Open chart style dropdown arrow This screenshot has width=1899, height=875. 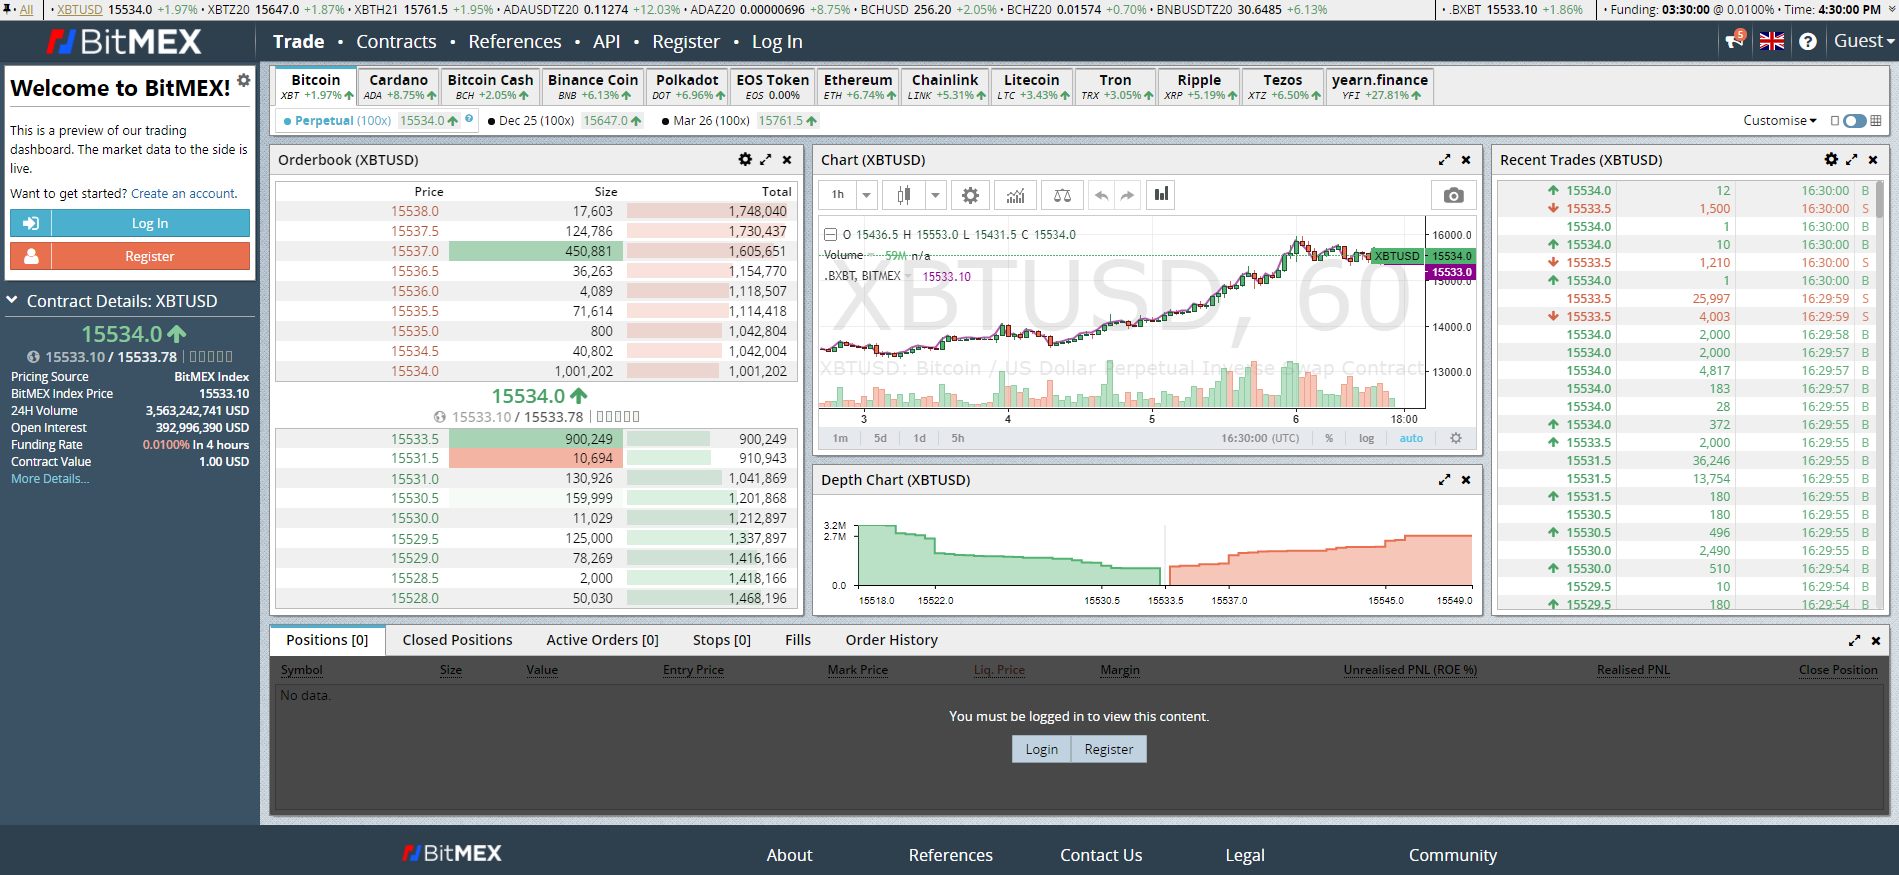935,195
